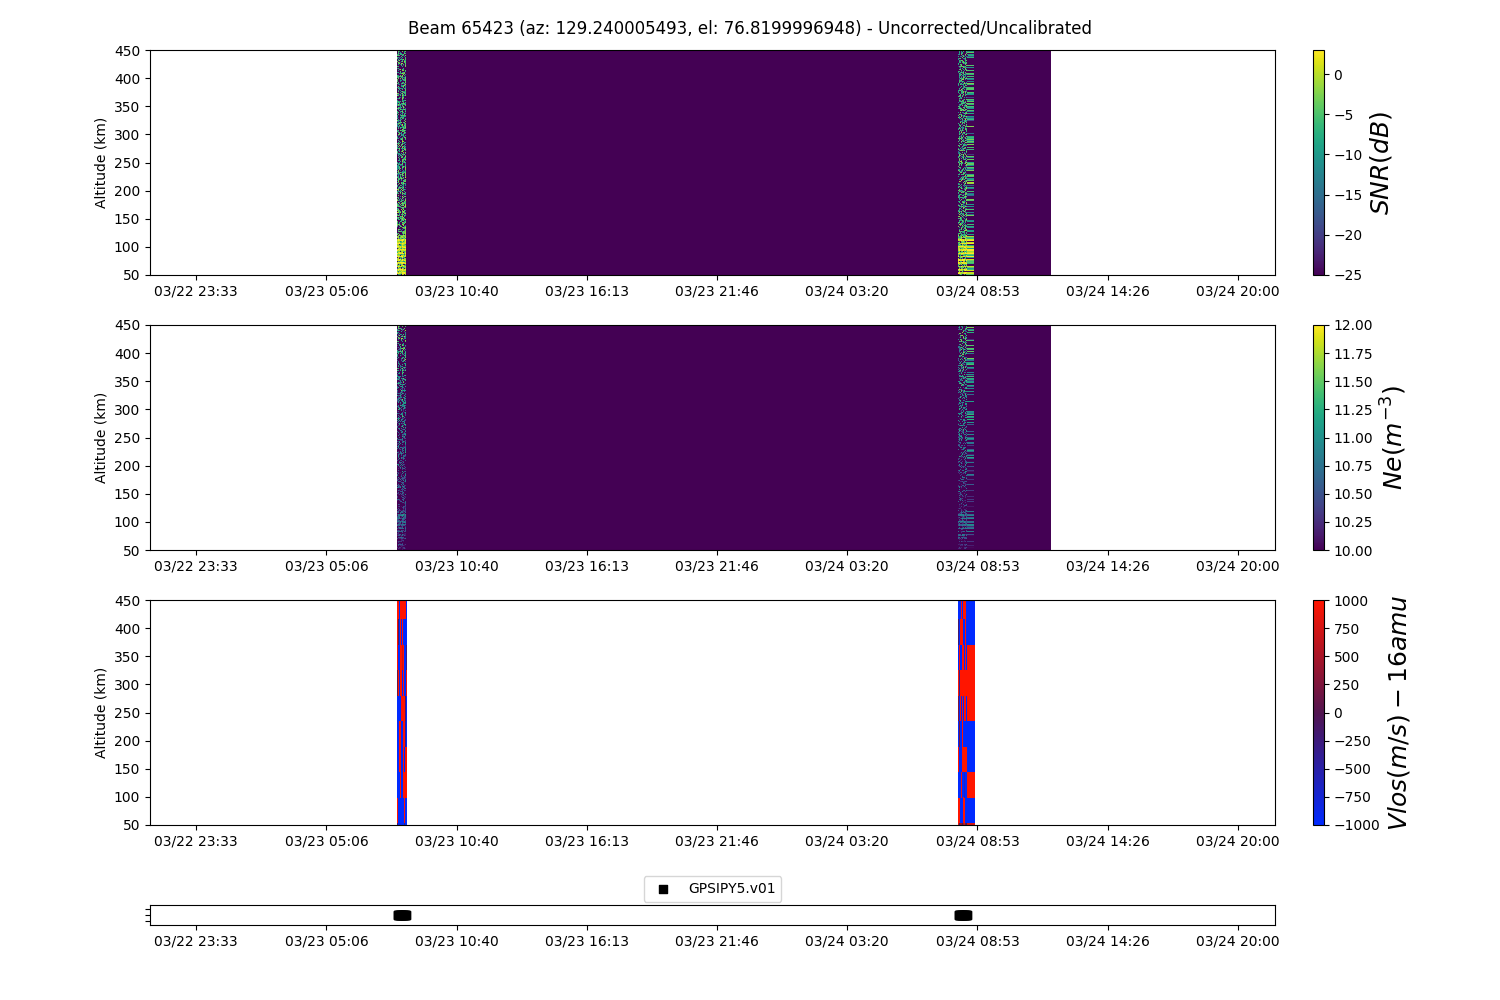Click first black marker in bottom timeline strip
This screenshot has height=1000, width=1500.
402,915
